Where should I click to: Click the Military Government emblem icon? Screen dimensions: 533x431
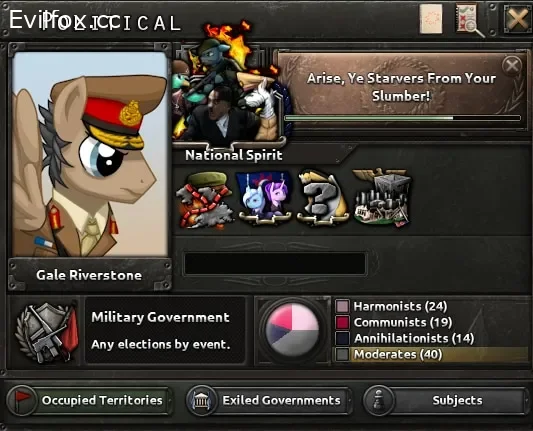tap(47, 332)
